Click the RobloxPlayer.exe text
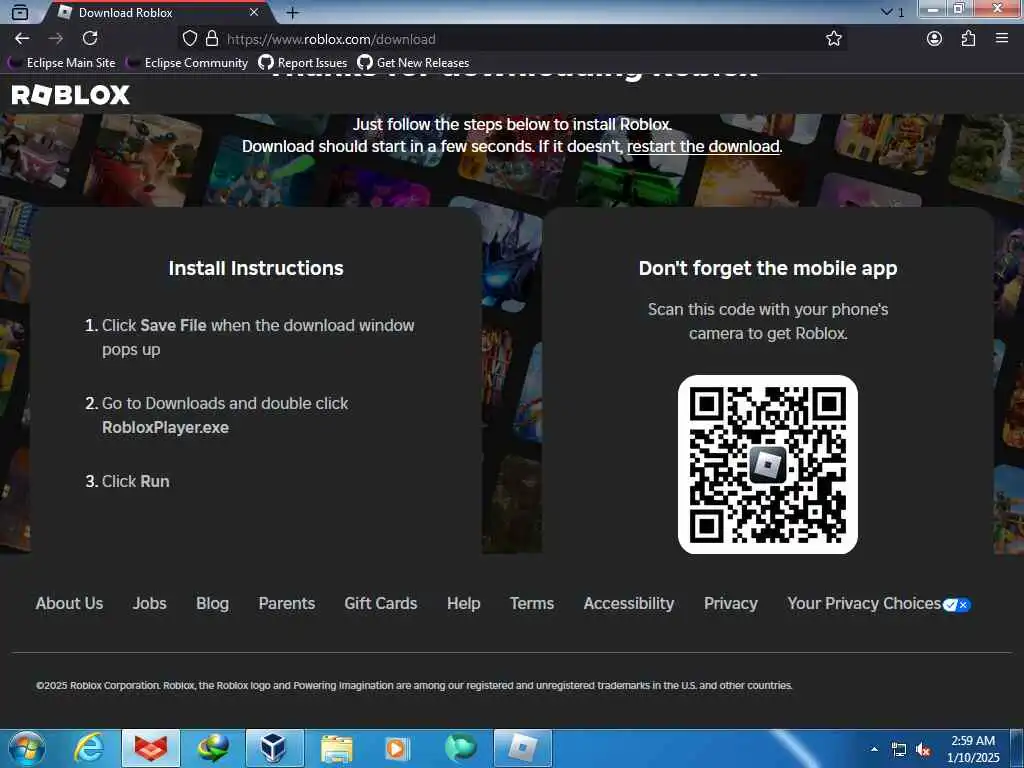The height and width of the screenshot is (768, 1024). pyautogui.click(x=165, y=428)
